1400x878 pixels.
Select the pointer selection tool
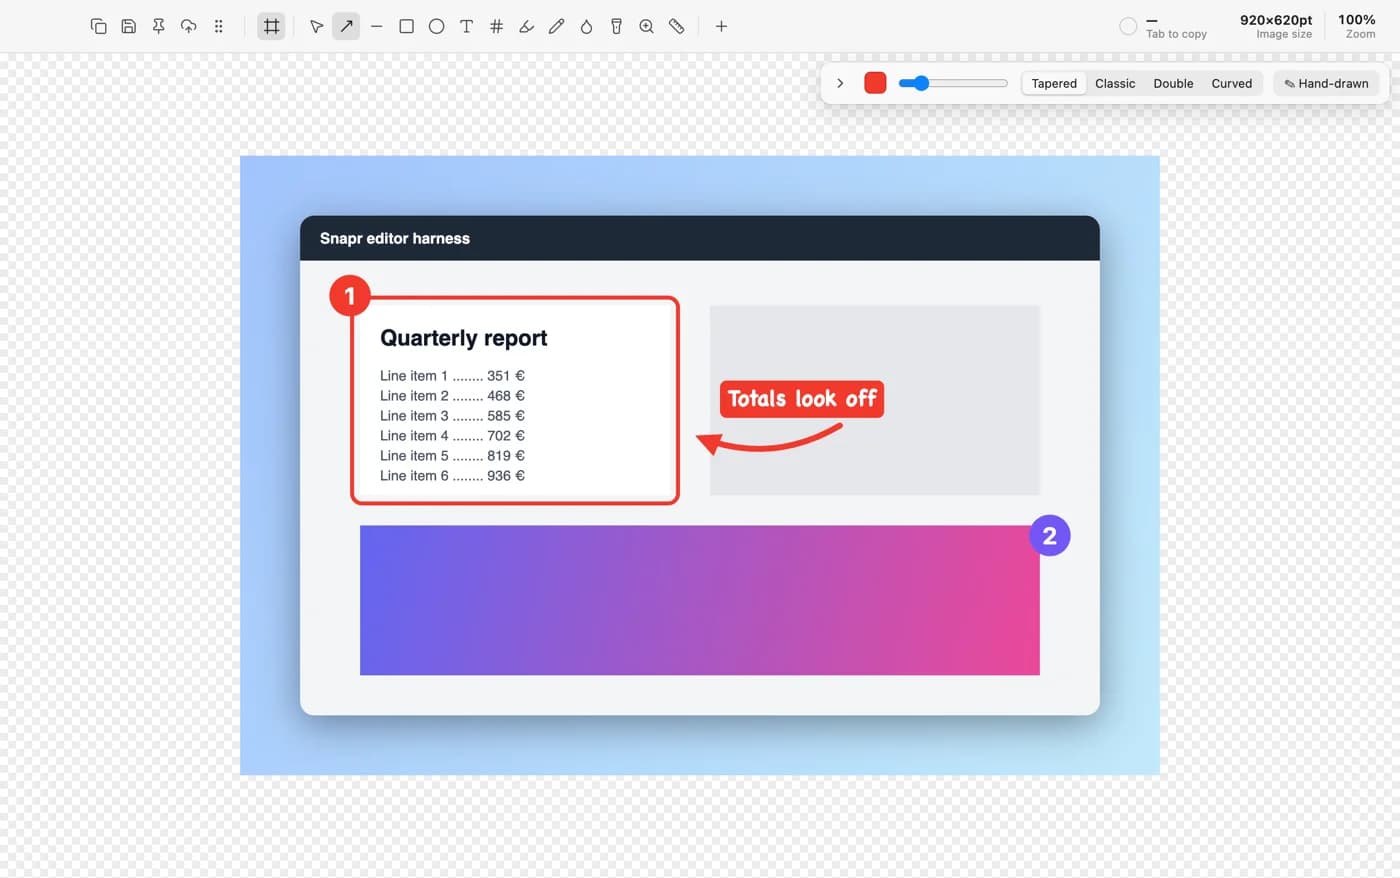click(x=316, y=26)
